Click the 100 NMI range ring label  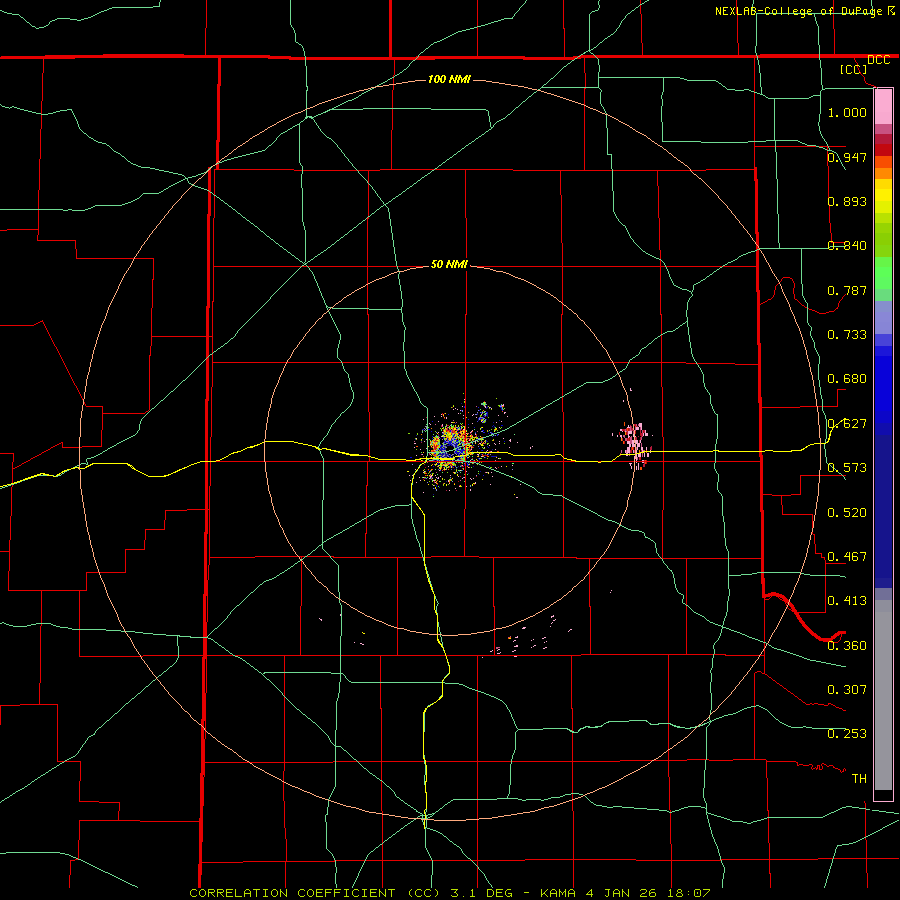point(449,79)
